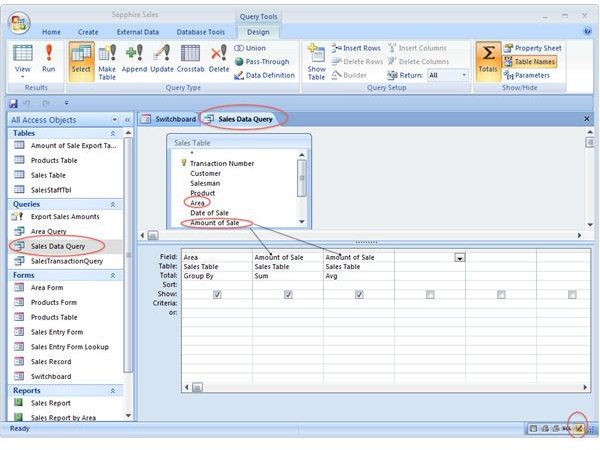
Task: Choose the Select query type
Action: click(x=81, y=61)
